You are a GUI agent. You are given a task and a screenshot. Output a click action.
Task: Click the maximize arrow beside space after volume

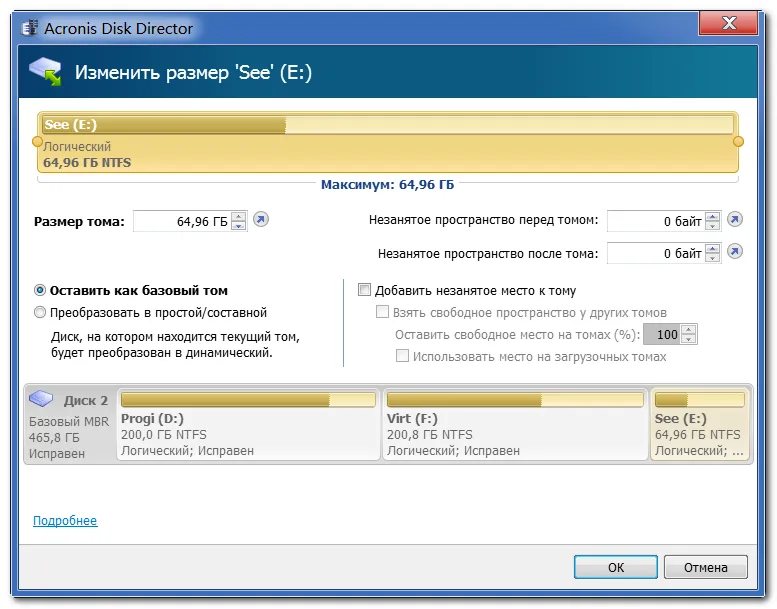point(735,252)
